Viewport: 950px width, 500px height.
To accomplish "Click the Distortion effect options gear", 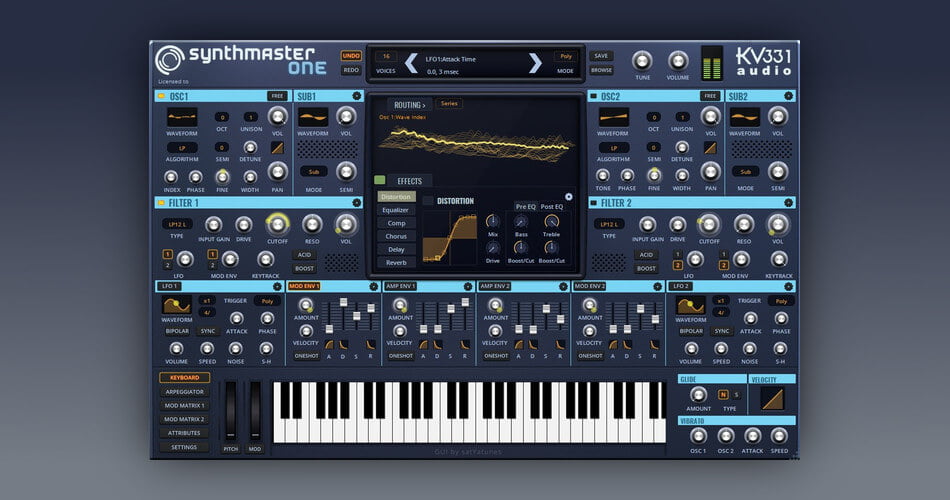I will 568,196.
